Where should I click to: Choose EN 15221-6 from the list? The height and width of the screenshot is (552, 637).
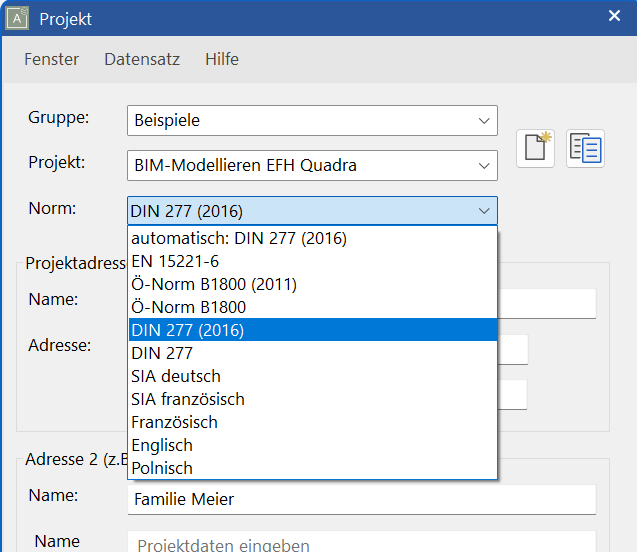point(176,261)
